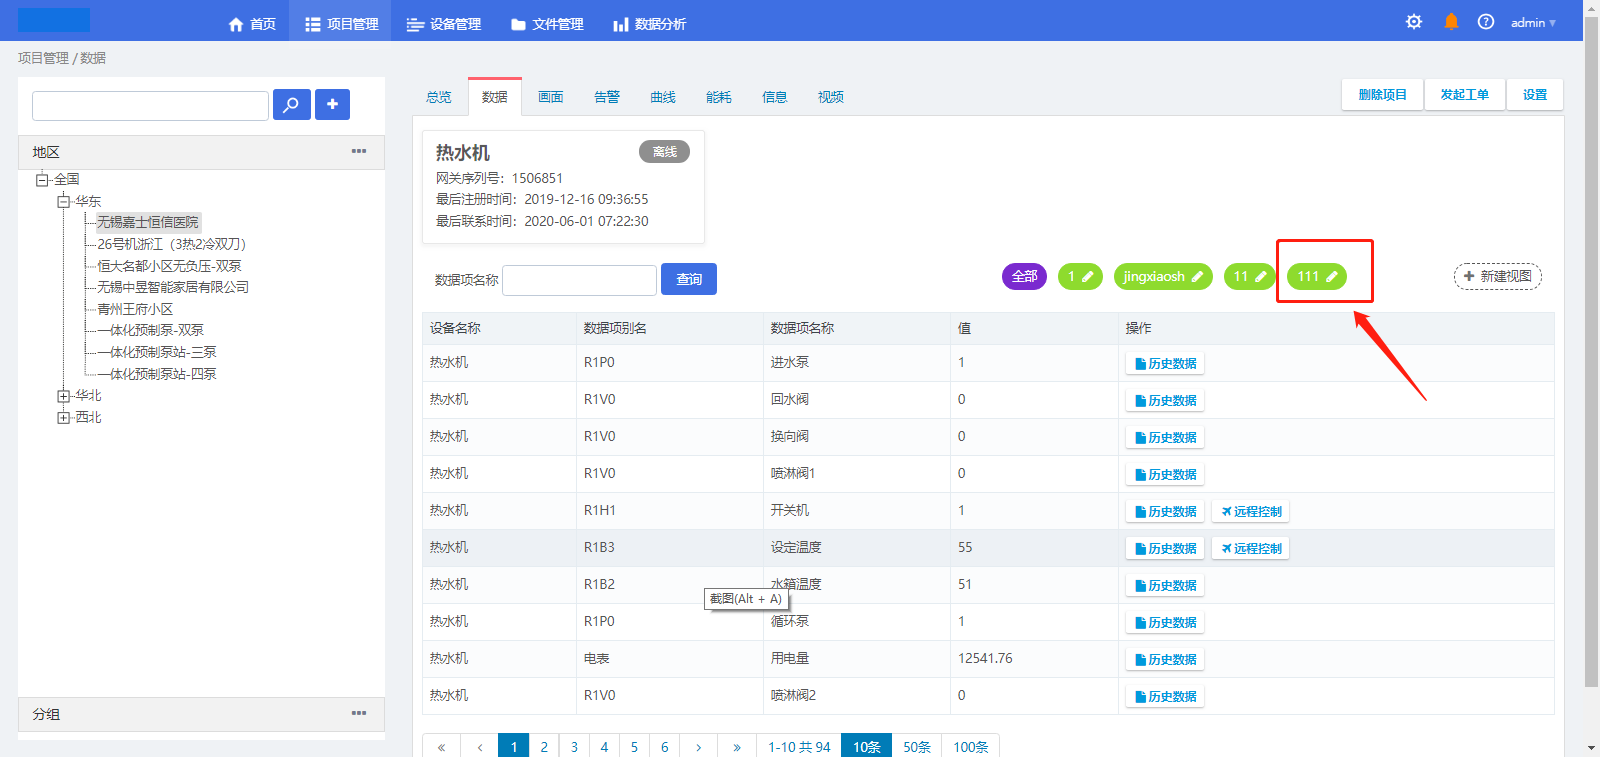Viewport: 1600px width, 757px height.
Task: Switch to the 视频 tab
Action: [831, 97]
